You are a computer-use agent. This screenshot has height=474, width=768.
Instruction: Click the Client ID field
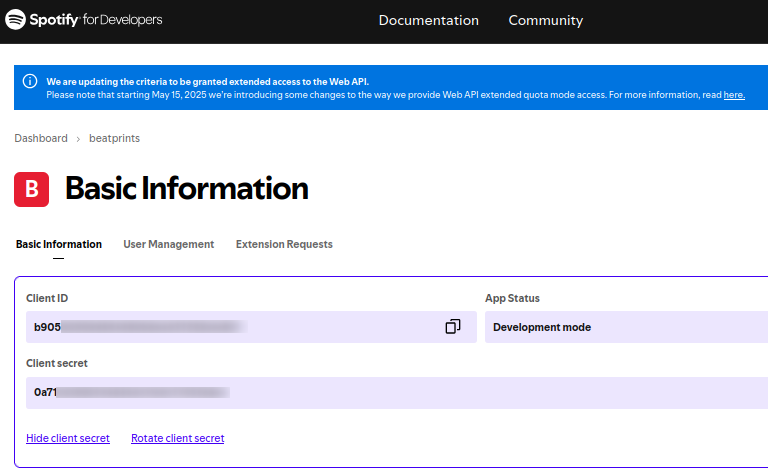tap(251, 327)
